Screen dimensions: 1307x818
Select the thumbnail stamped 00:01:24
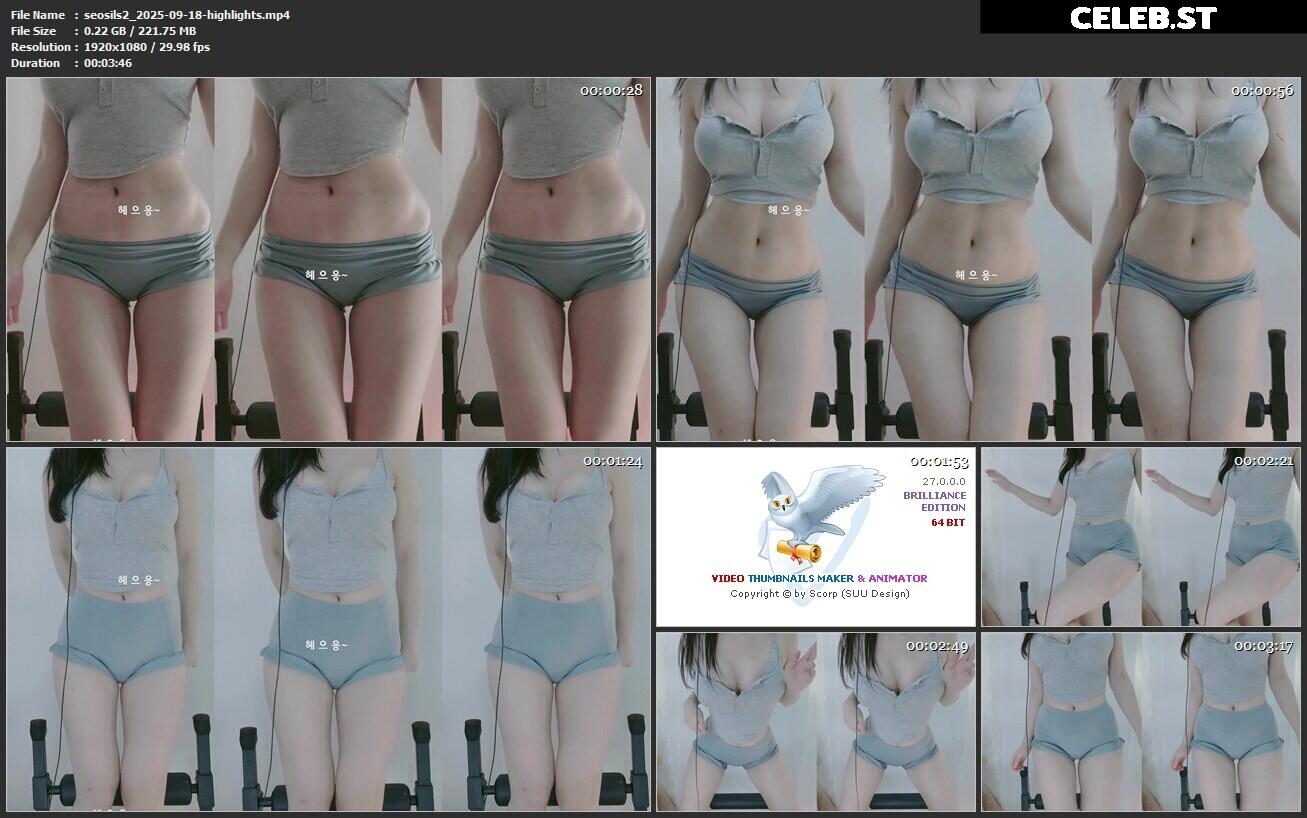(x=328, y=629)
